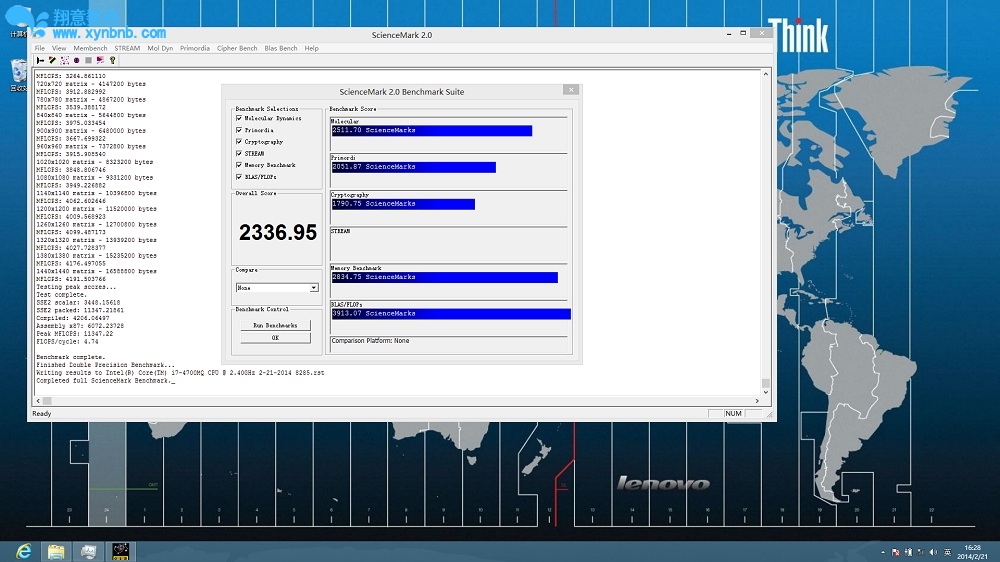Click the overall score 2336.95
Image resolution: width=1000 pixels, height=562 pixels.
[277, 233]
